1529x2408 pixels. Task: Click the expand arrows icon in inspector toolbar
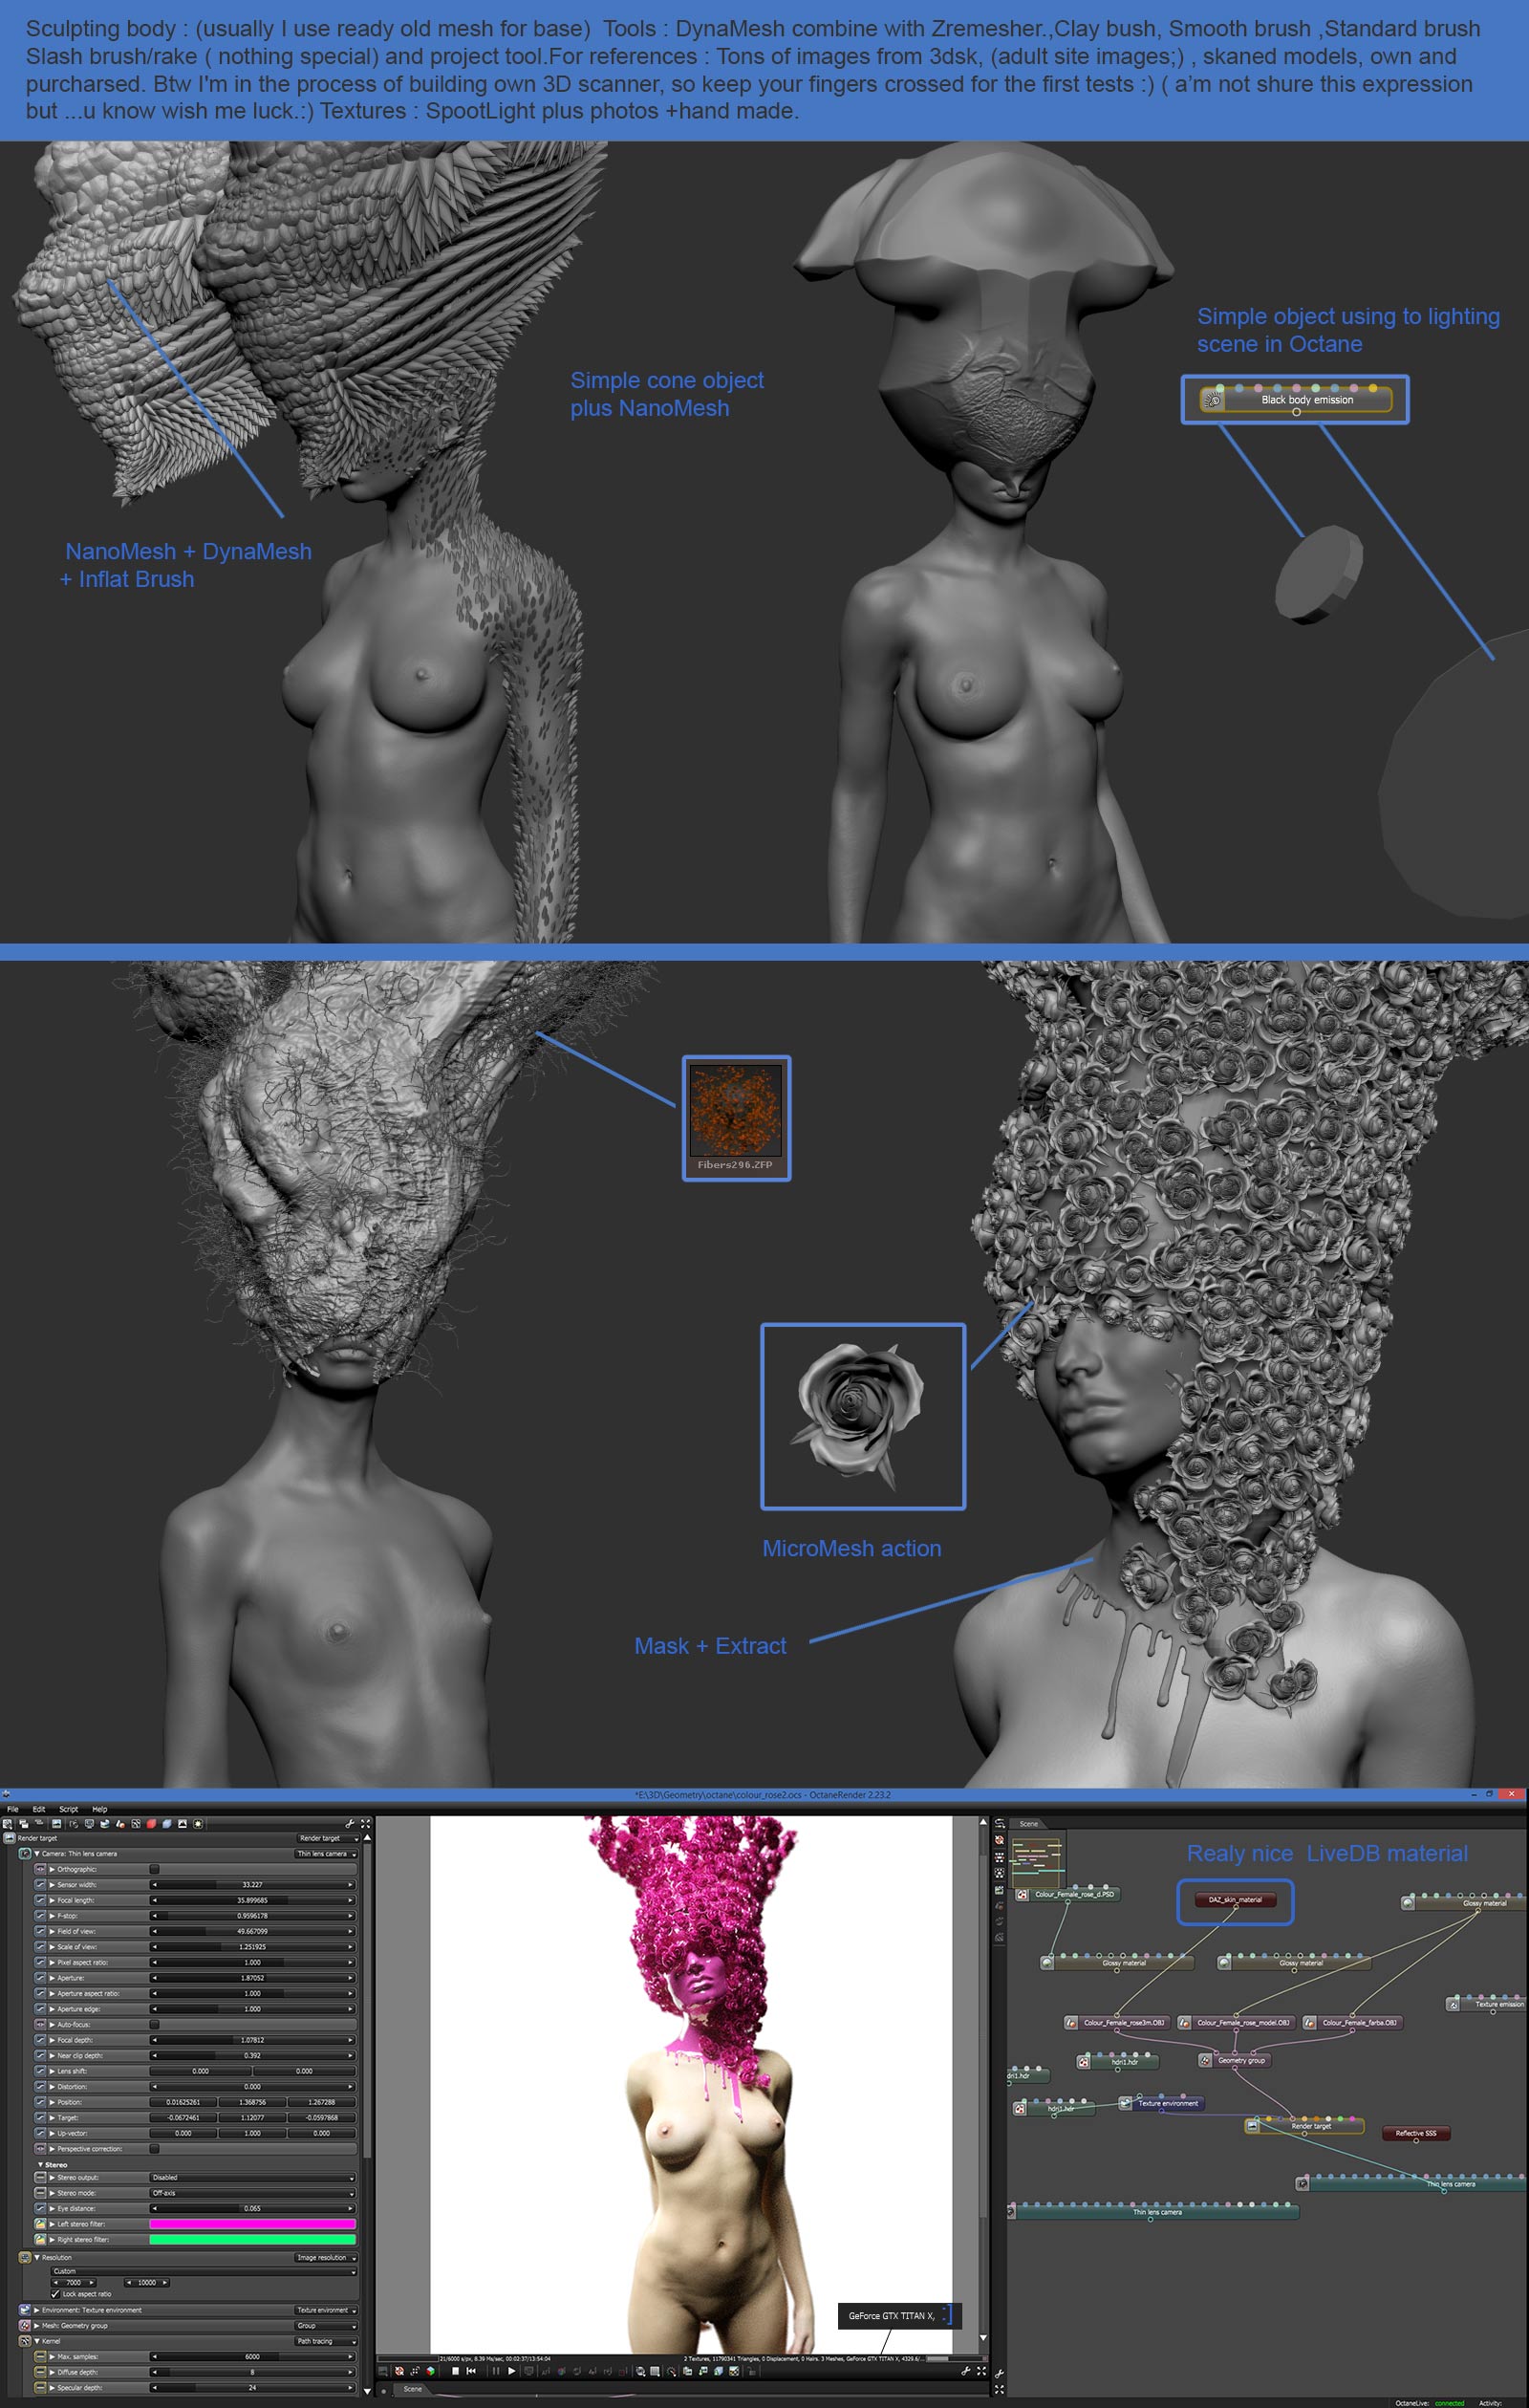point(366,1825)
